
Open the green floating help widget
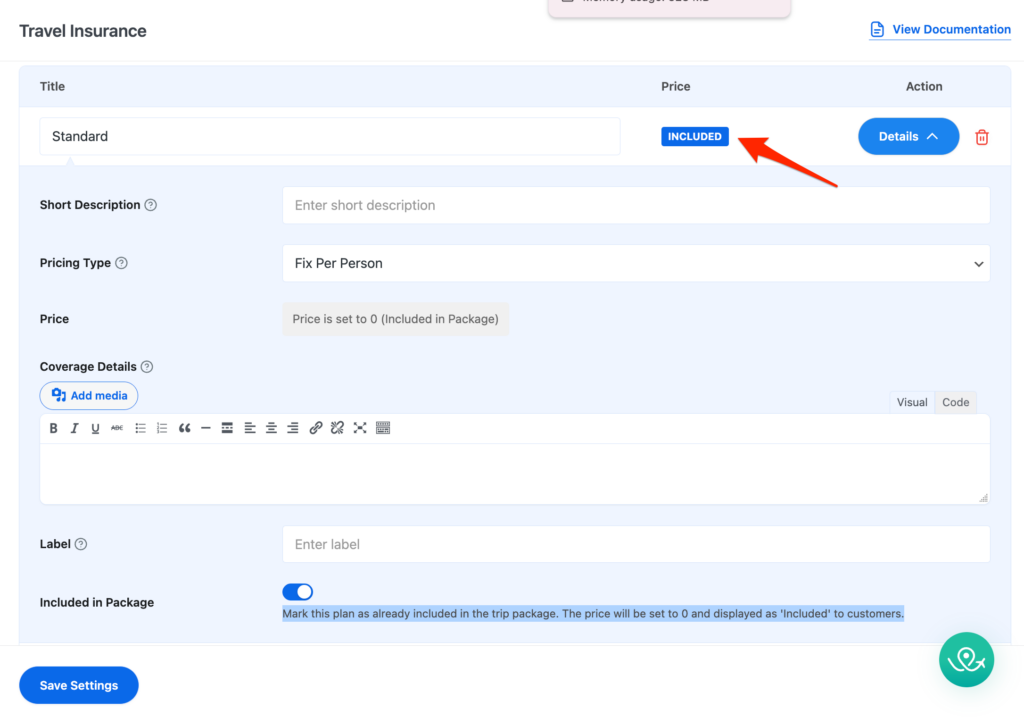click(x=966, y=660)
